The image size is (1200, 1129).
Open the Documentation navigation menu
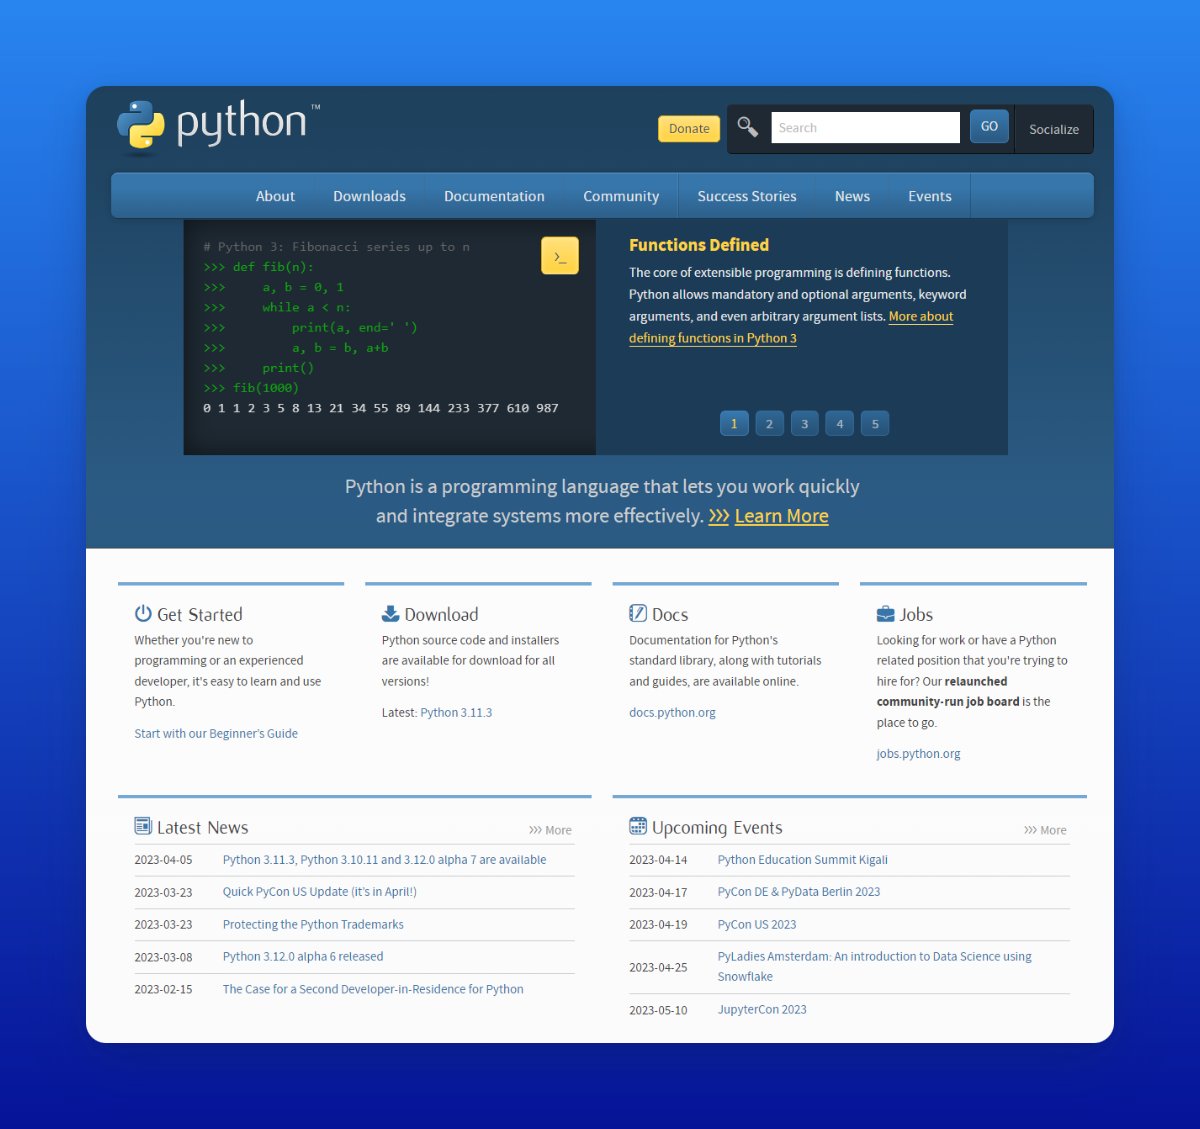494,195
